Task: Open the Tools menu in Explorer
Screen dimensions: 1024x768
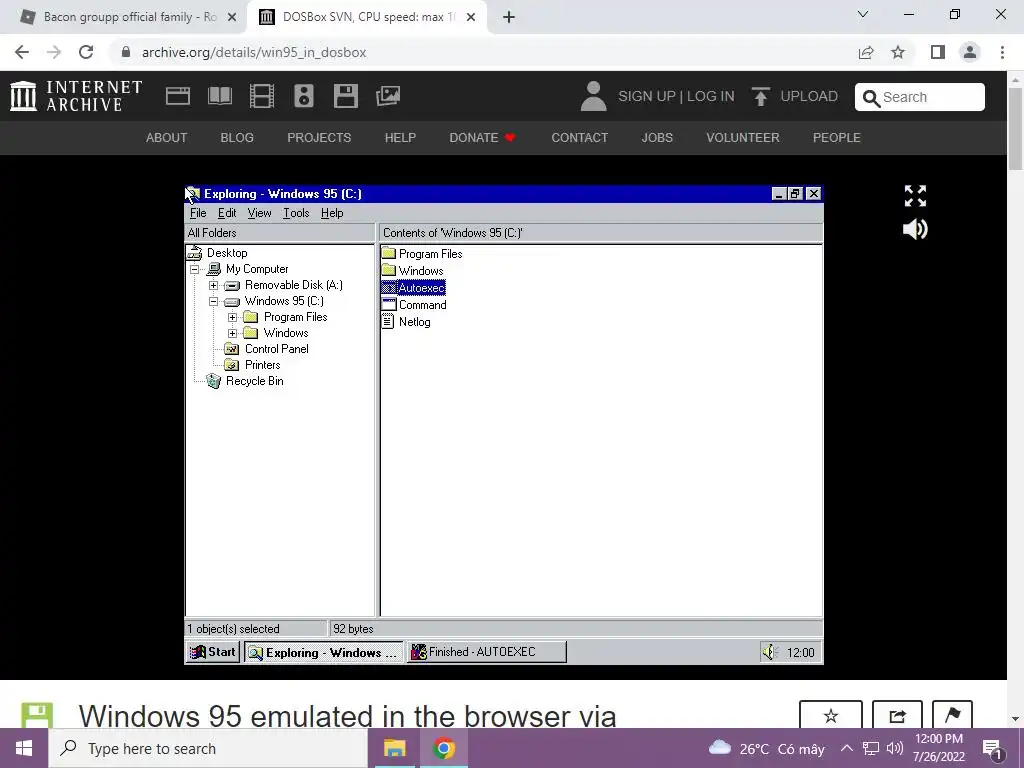Action: pyautogui.click(x=296, y=213)
